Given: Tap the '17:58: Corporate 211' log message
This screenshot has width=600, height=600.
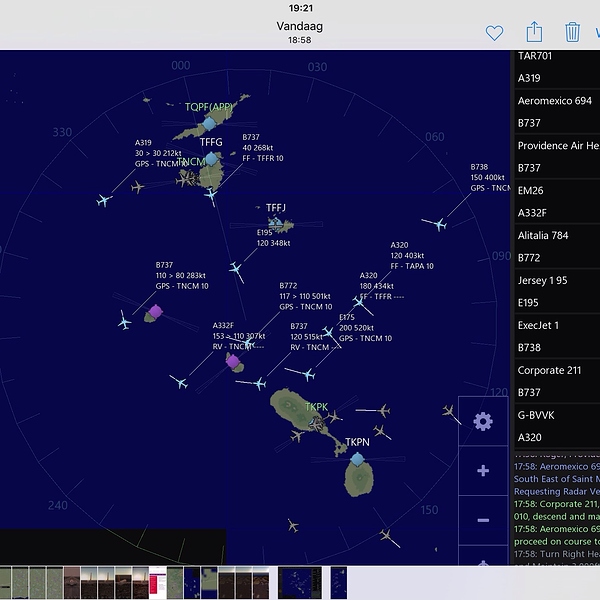Looking at the screenshot, I should 557,510.
